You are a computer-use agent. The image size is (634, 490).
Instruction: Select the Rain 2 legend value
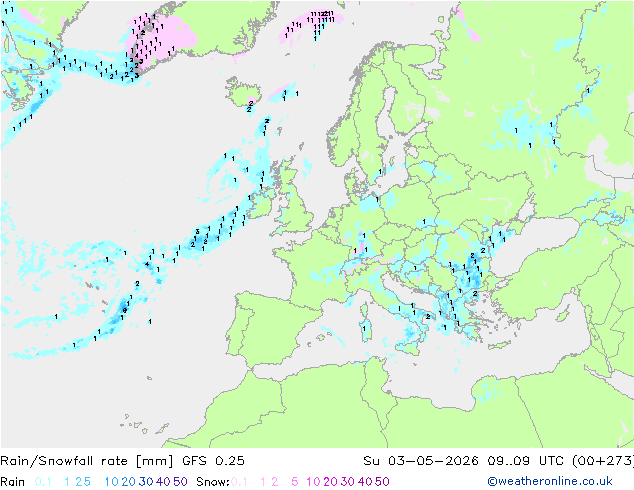point(78,482)
